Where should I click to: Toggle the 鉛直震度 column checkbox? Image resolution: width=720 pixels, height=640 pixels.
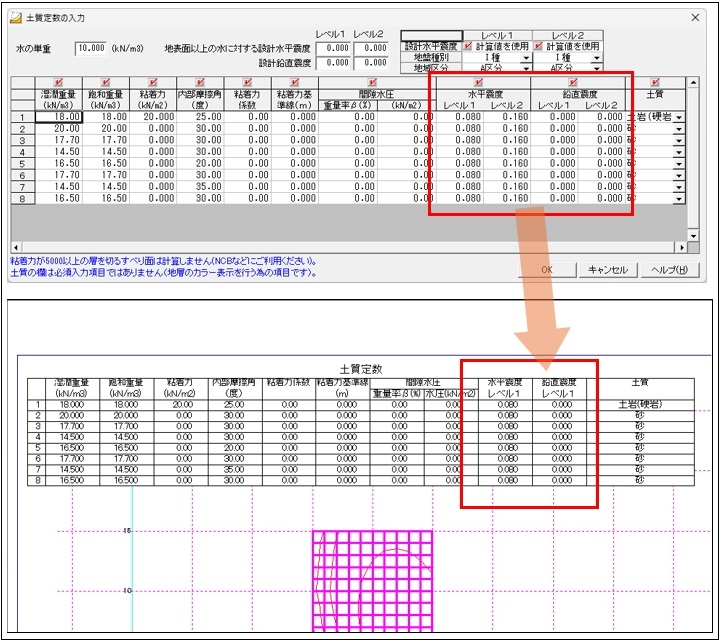(x=573, y=82)
